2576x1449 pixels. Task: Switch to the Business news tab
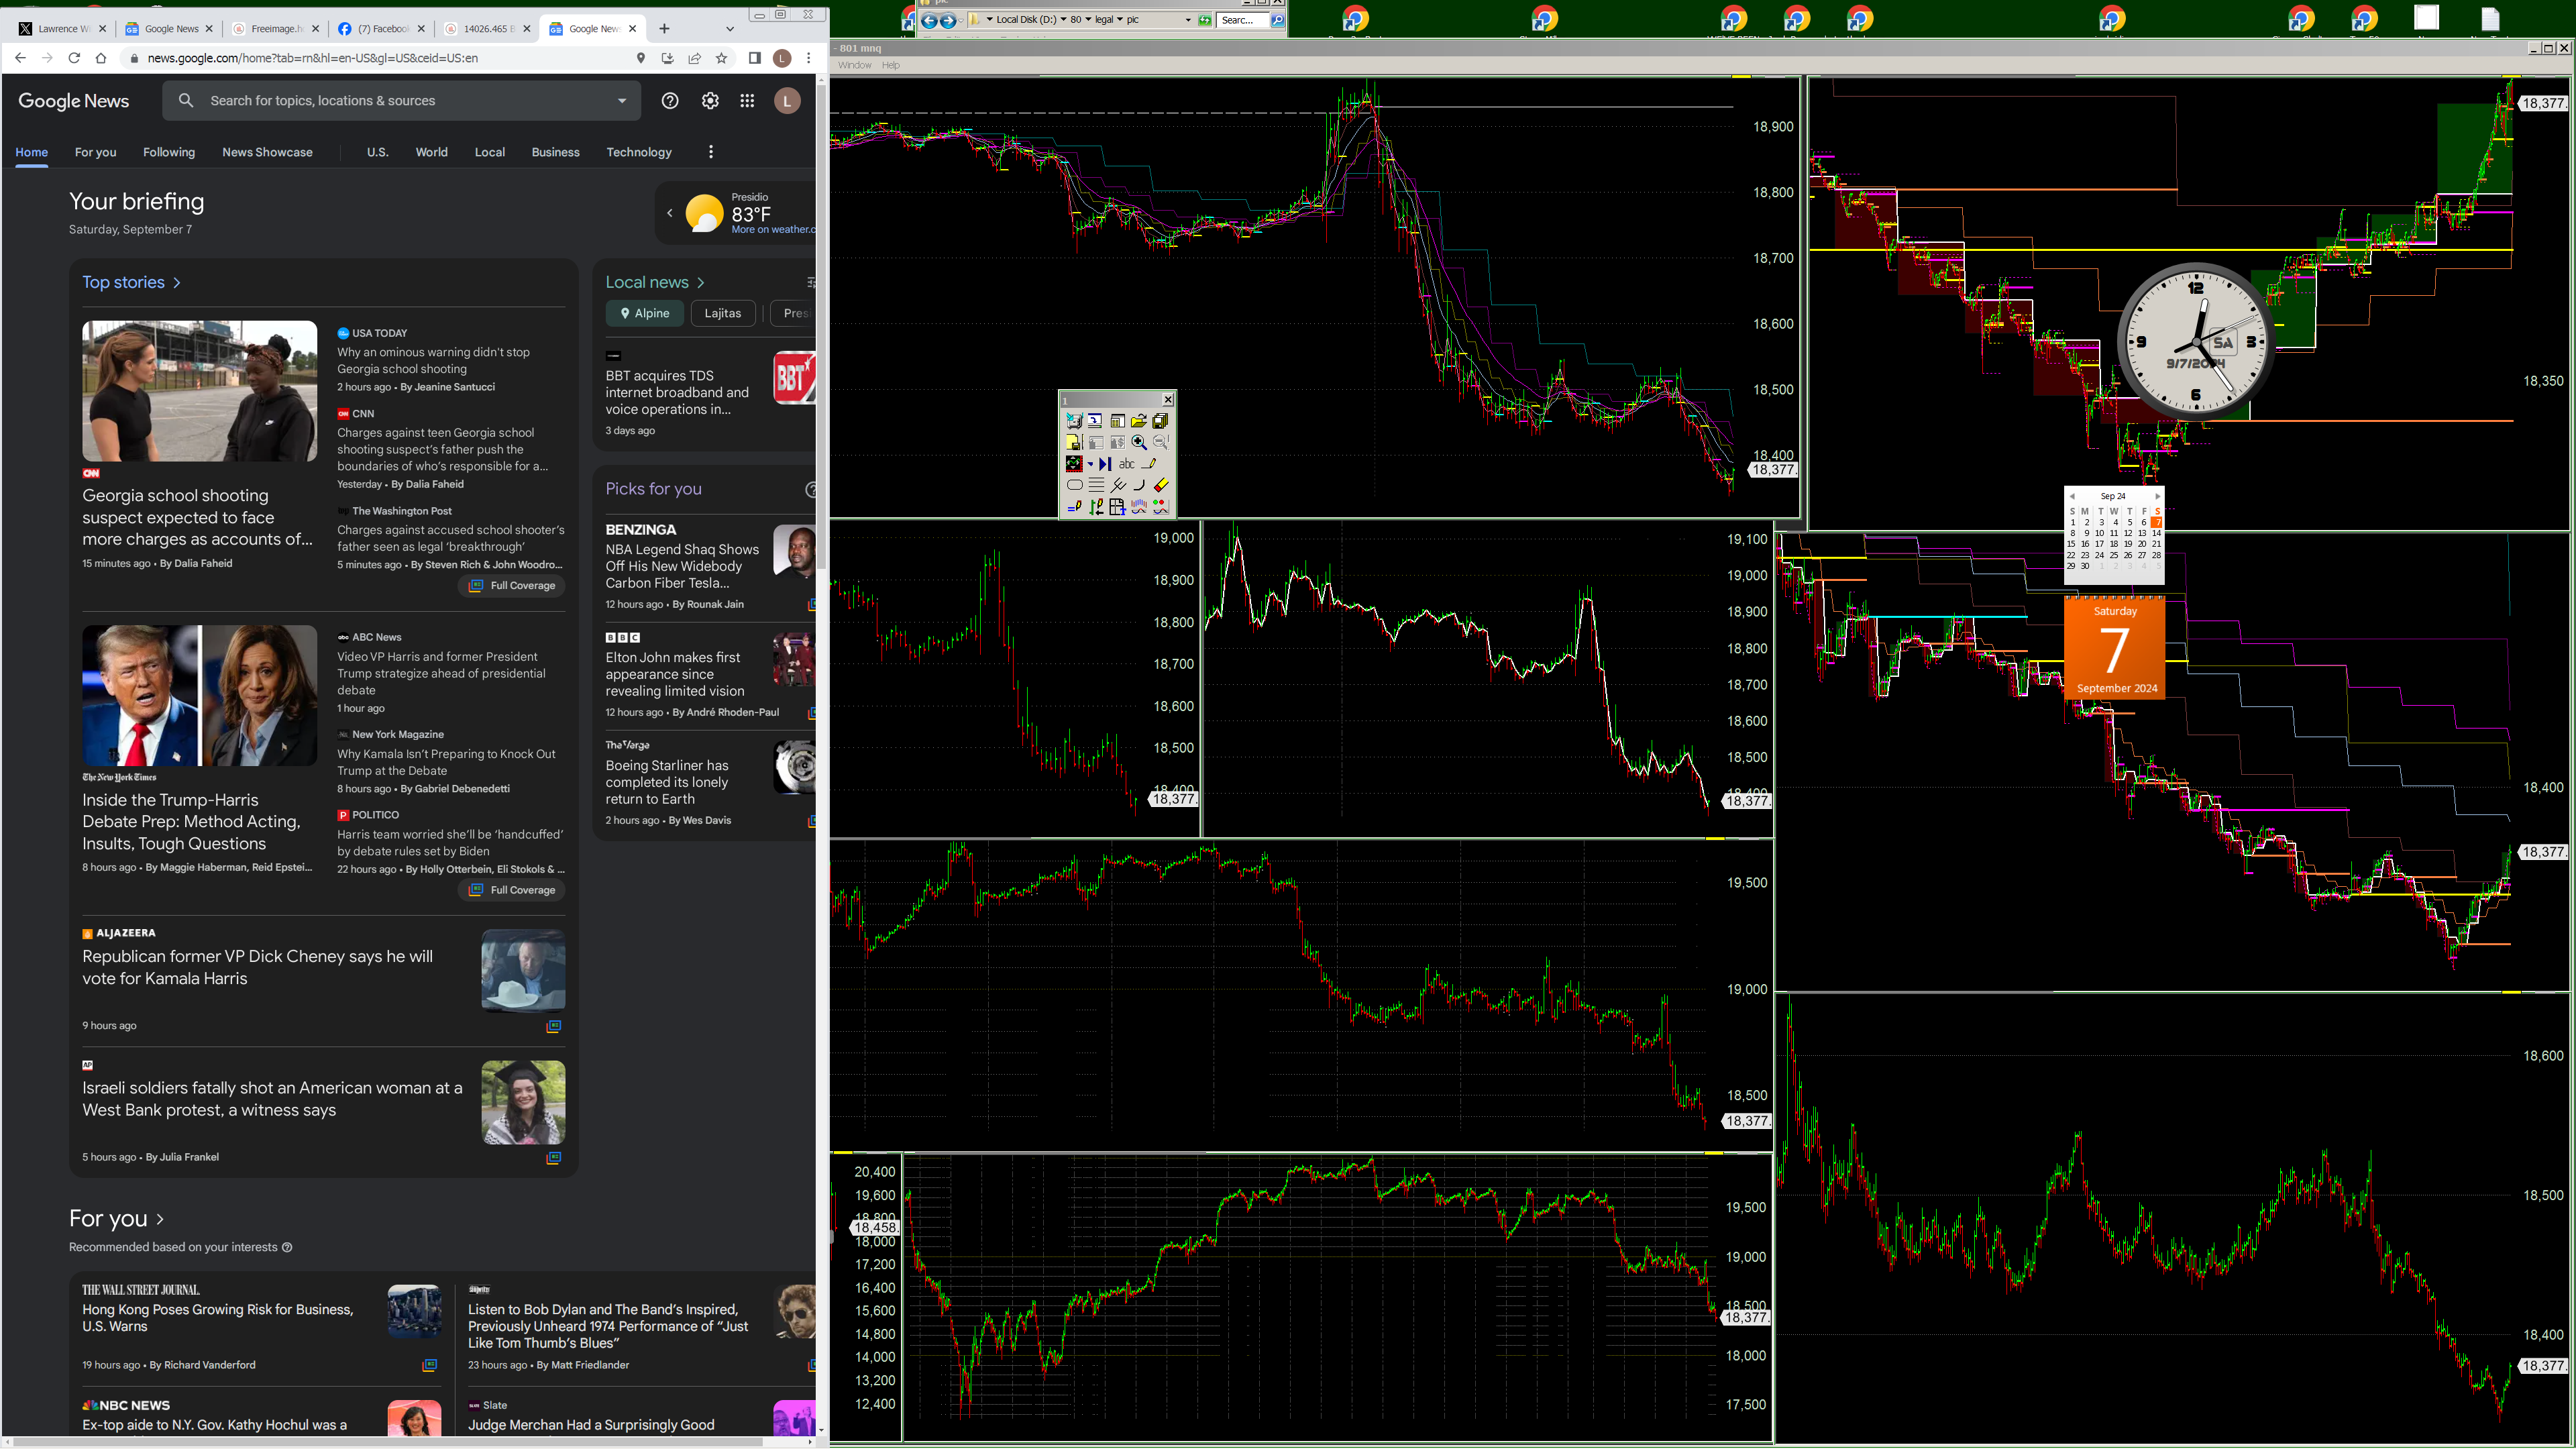(555, 152)
